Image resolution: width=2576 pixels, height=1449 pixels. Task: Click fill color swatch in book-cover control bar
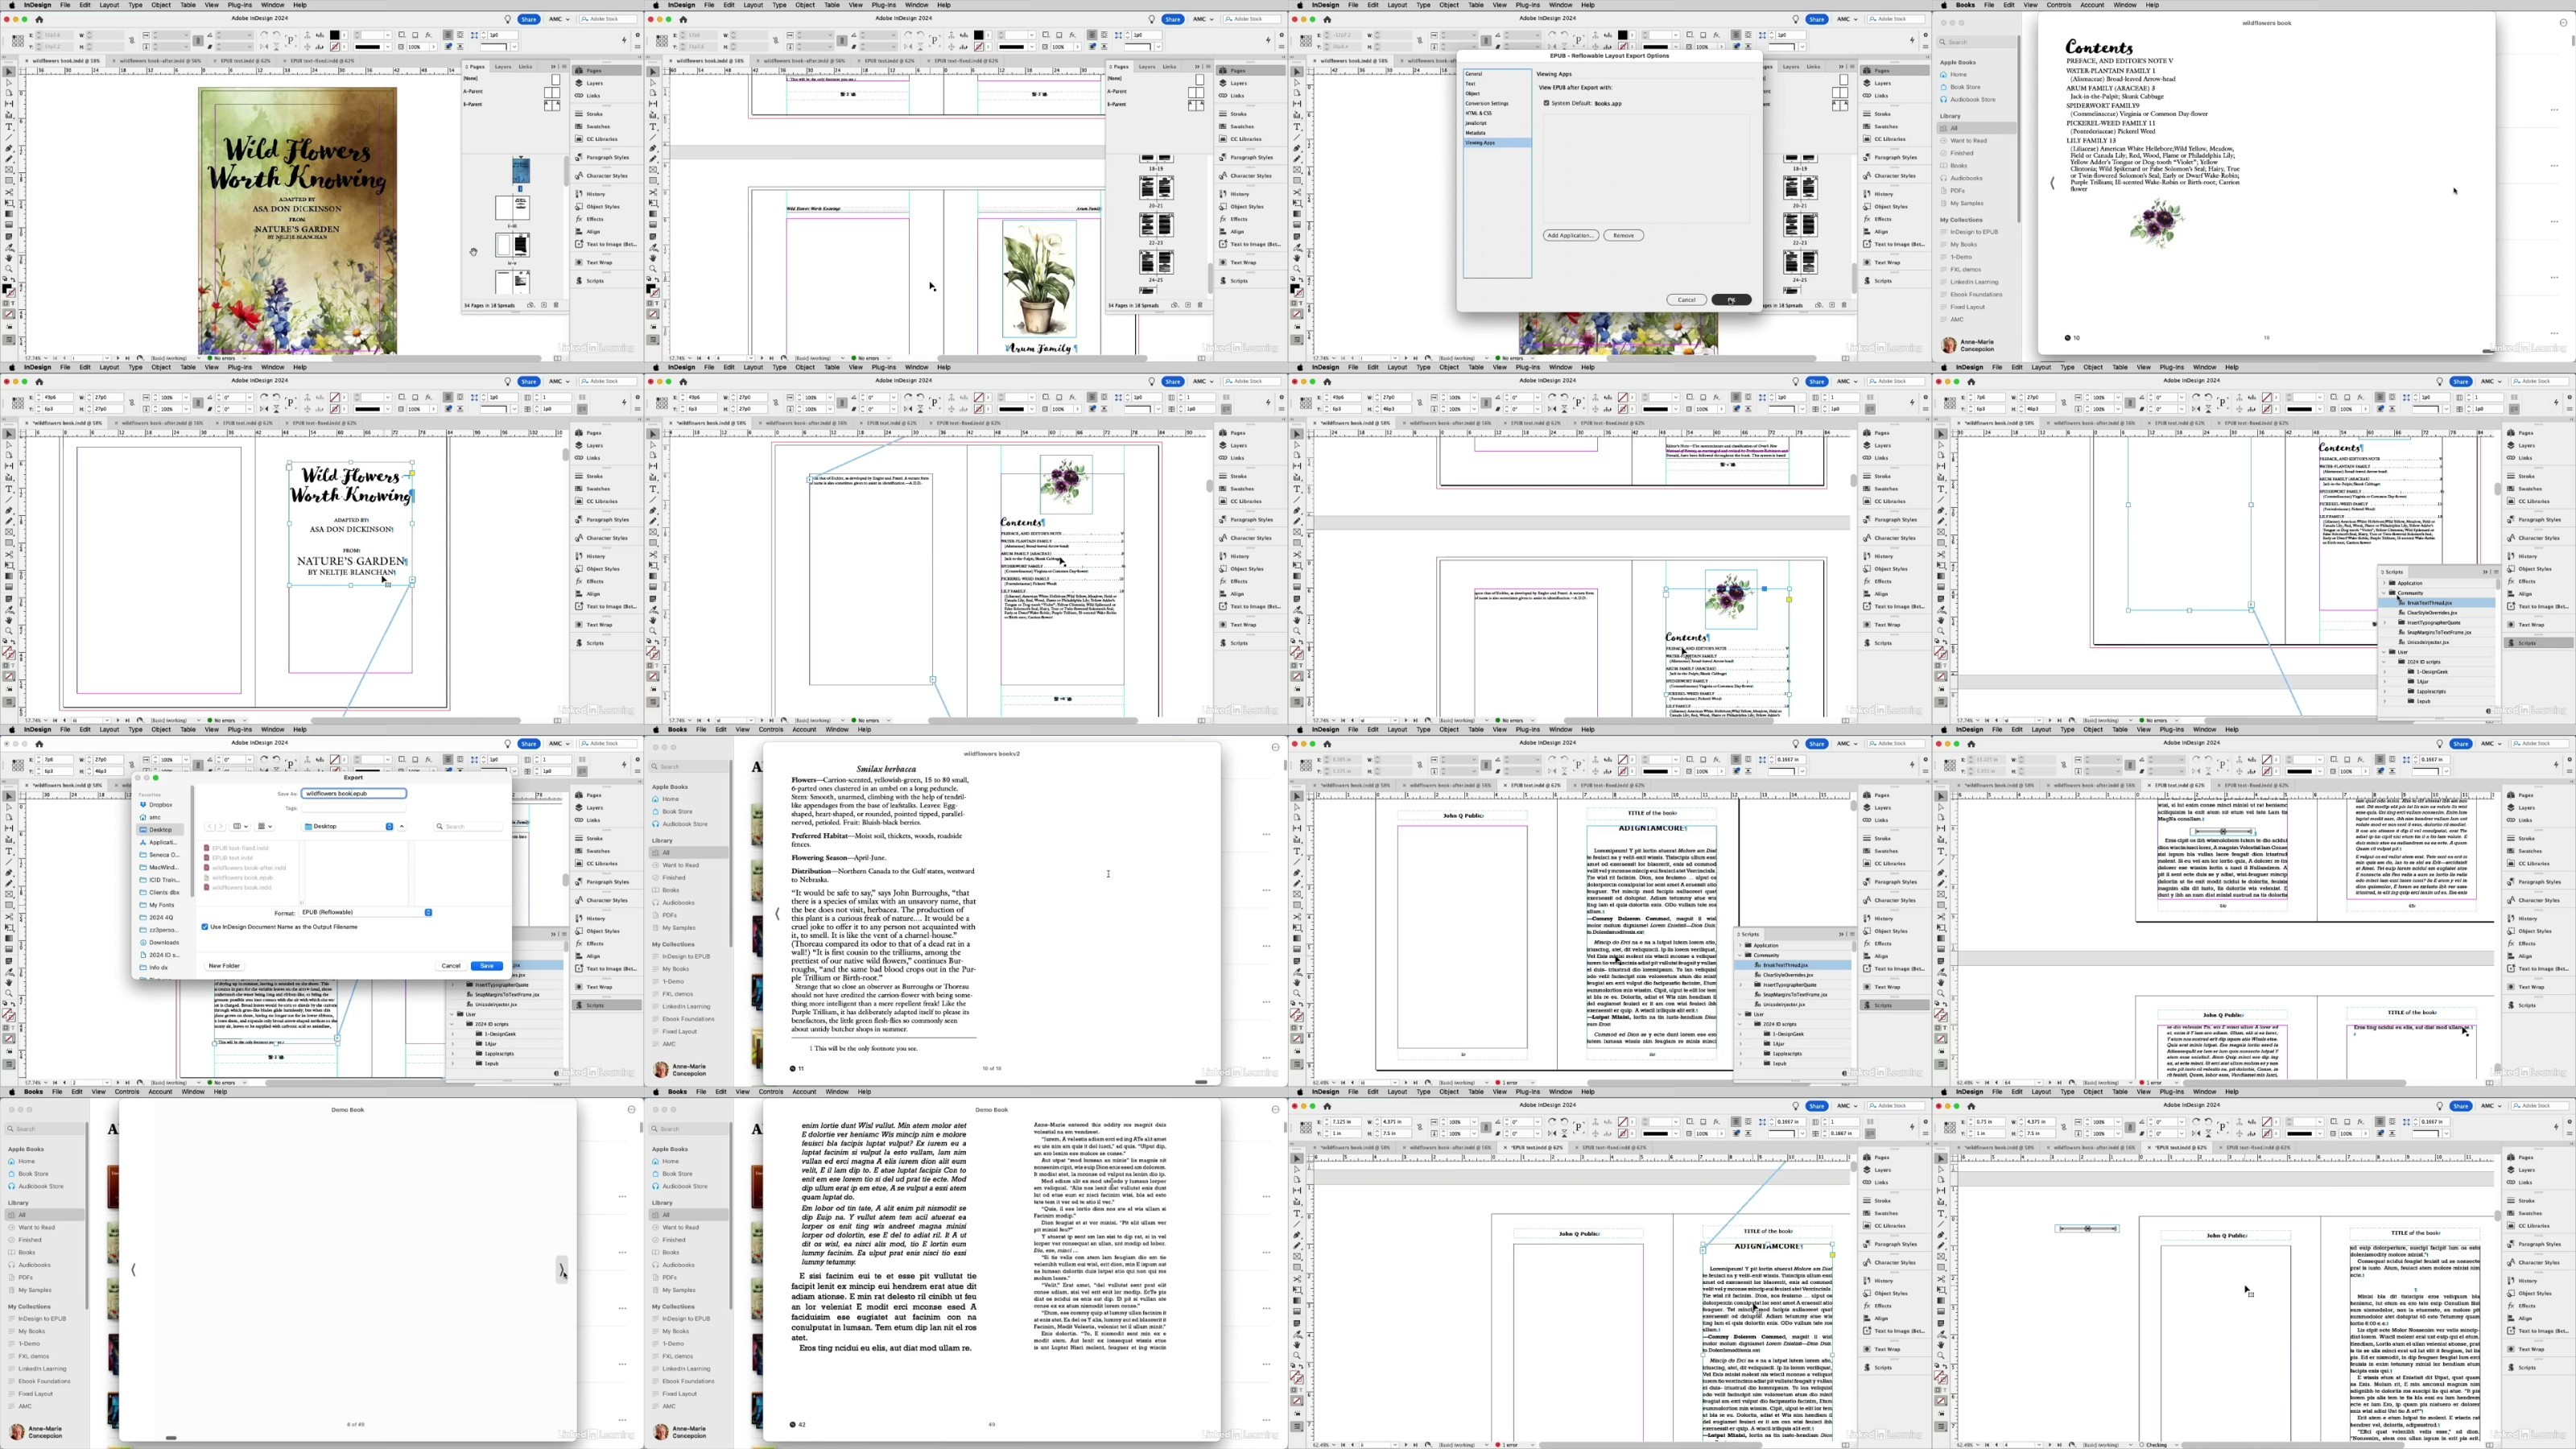tap(334, 35)
